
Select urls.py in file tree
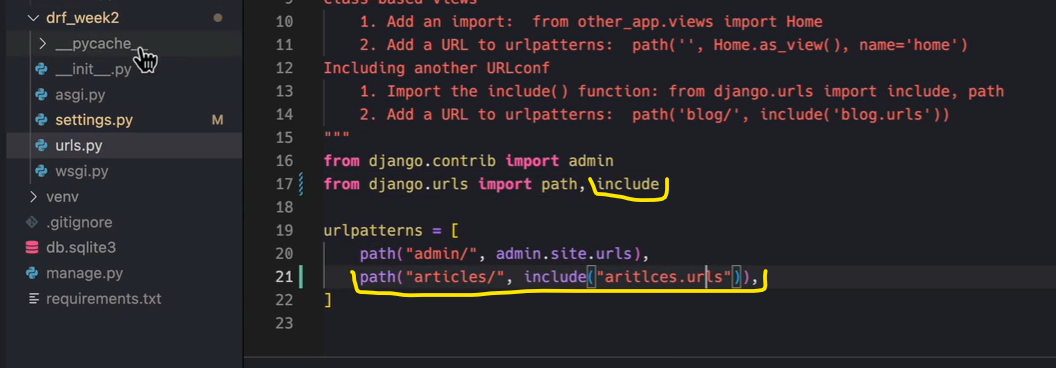[79, 146]
